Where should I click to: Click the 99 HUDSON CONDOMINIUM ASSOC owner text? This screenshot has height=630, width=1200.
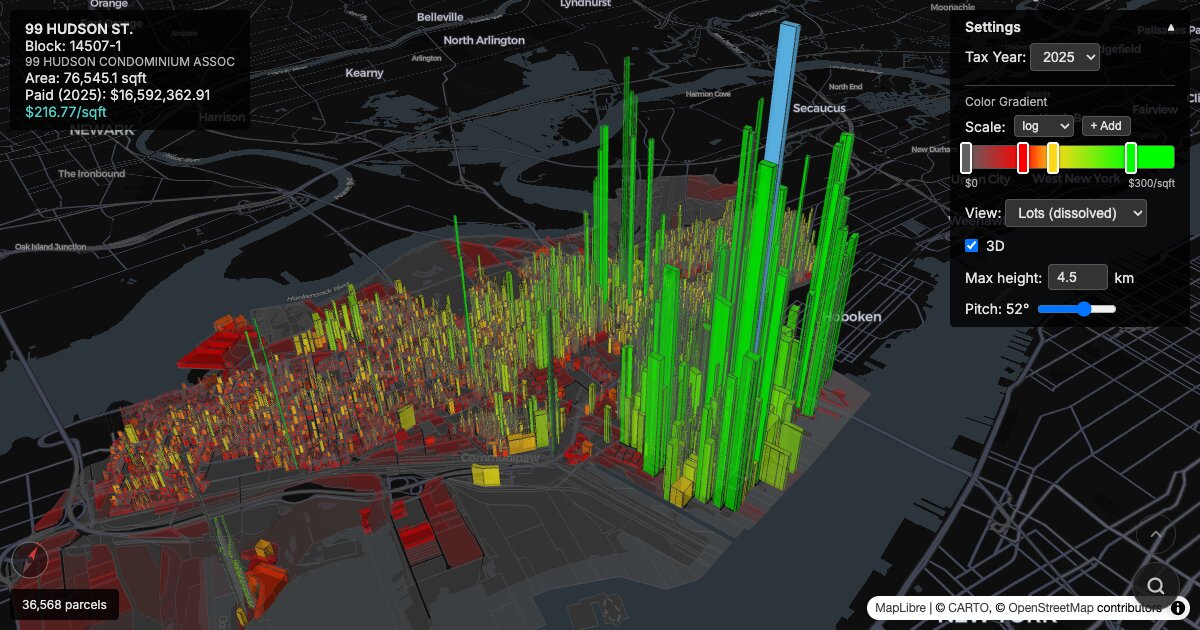click(130, 62)
